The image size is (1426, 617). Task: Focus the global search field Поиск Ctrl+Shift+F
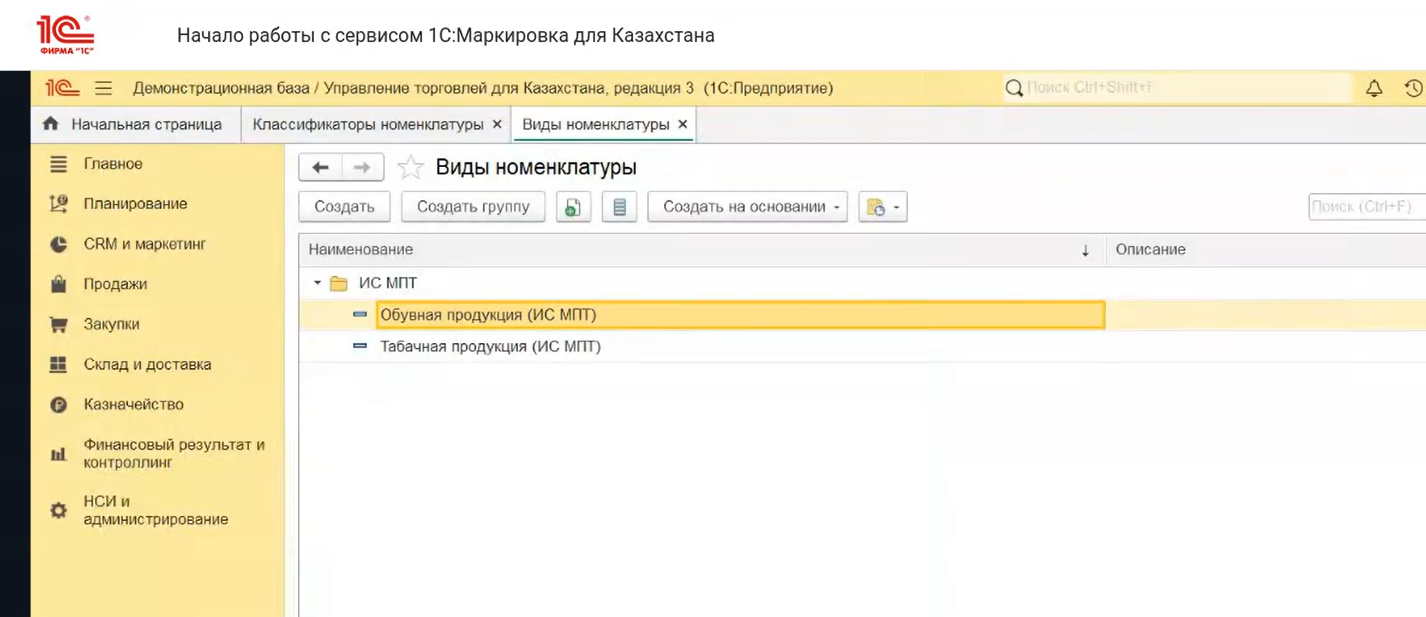[x=1177, y=88]
